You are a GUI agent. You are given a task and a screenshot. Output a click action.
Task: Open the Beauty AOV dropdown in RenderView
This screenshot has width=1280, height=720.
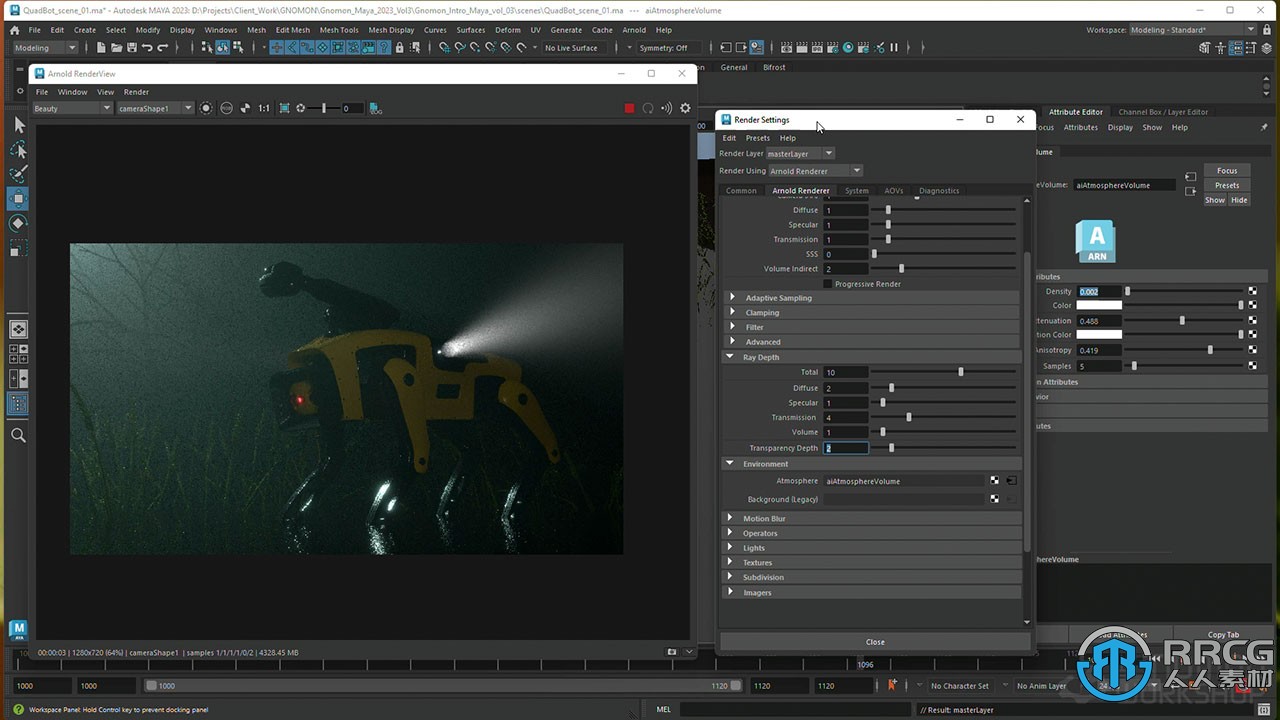pyautogui.click(x=72, y=108)
